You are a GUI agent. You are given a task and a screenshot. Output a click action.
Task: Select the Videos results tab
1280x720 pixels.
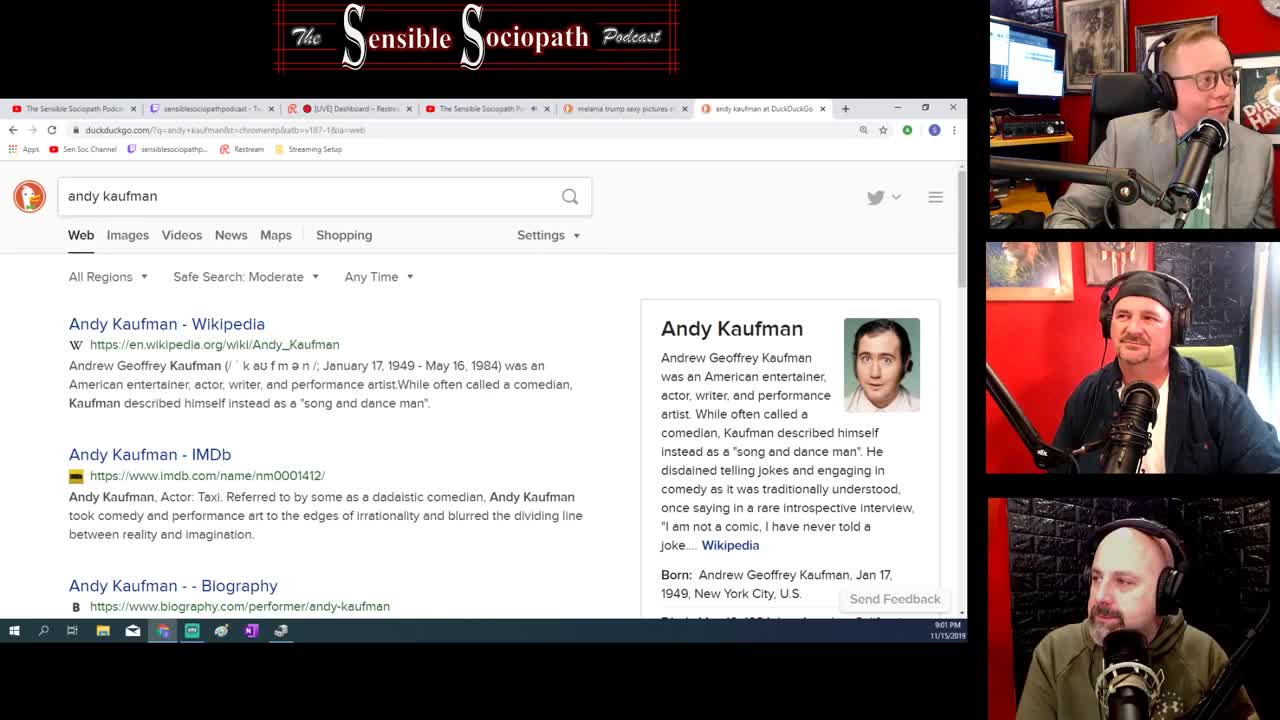pyautogui.click(x=182, y=235)
